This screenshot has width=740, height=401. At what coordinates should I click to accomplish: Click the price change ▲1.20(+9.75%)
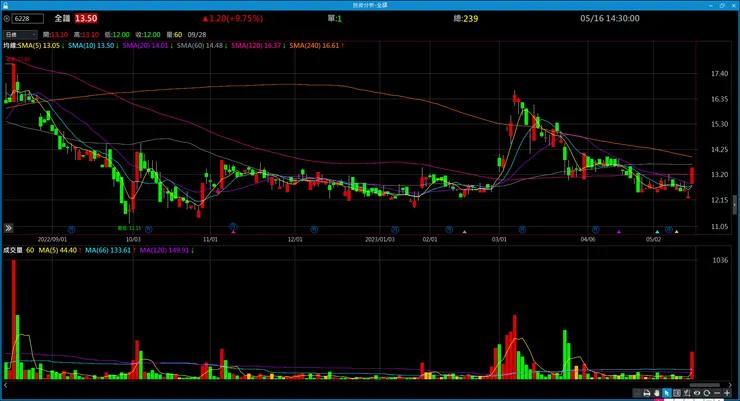point(233,19)
